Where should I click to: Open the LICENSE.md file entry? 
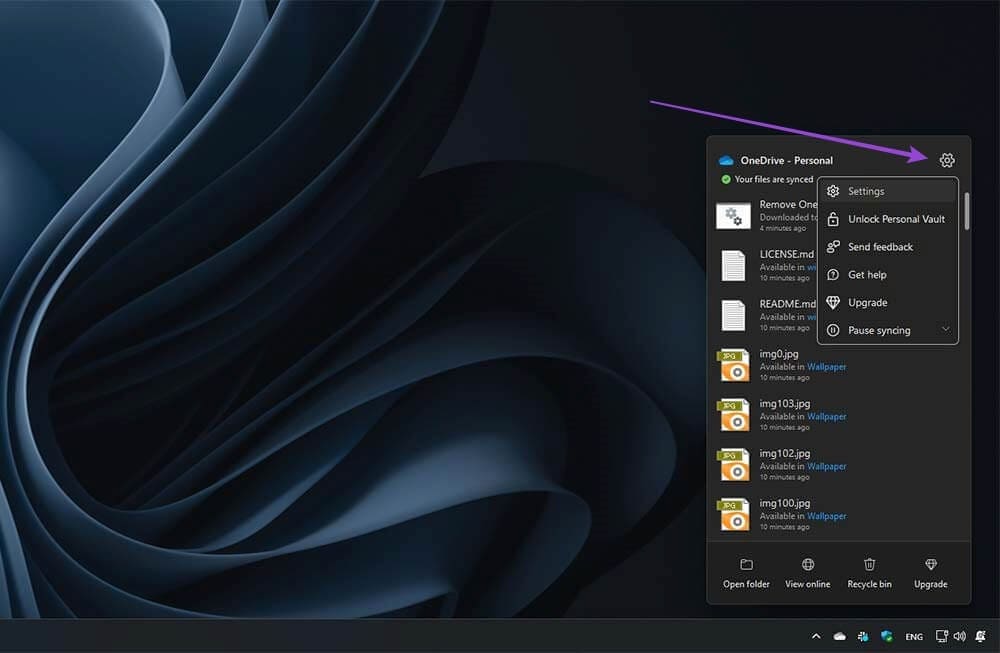(x=766, y=265)
